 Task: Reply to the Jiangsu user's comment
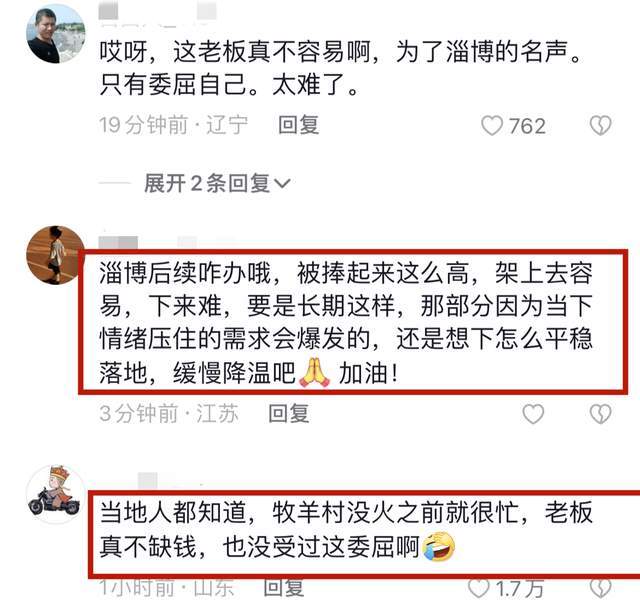click(x=289, y=414)
